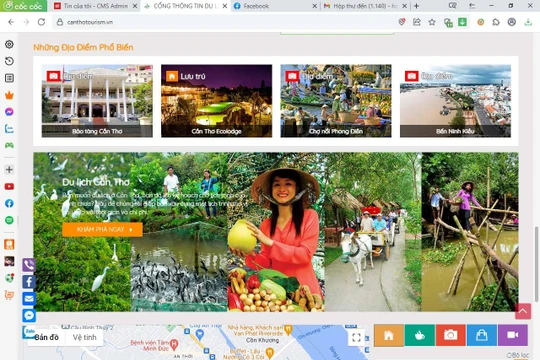Select the blue shopping bag map filter

481,335
